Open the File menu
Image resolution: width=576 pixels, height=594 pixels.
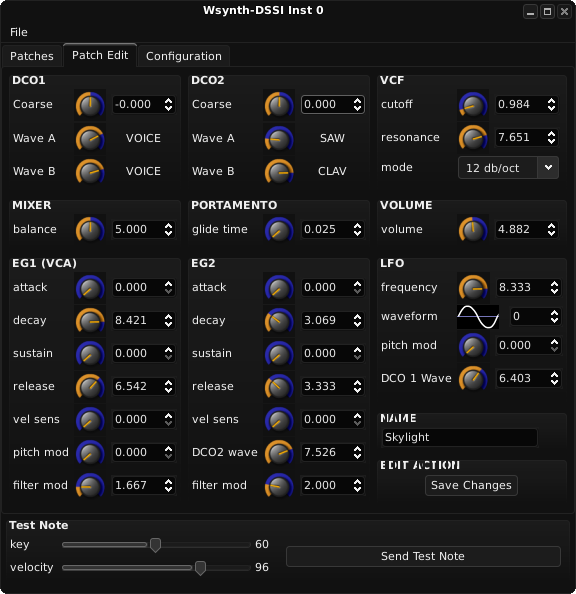click(x=19, y=32)
